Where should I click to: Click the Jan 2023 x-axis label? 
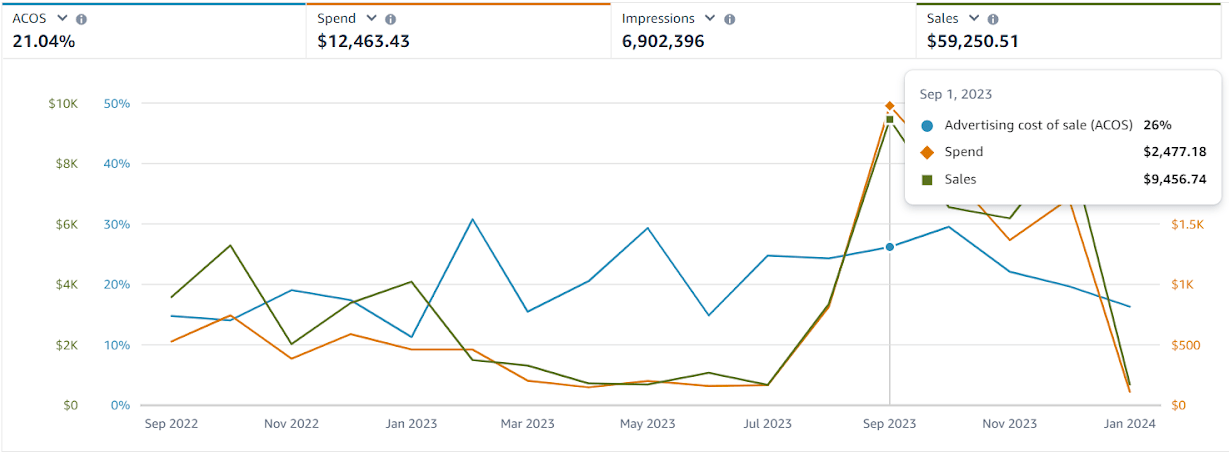pos(411,424)
